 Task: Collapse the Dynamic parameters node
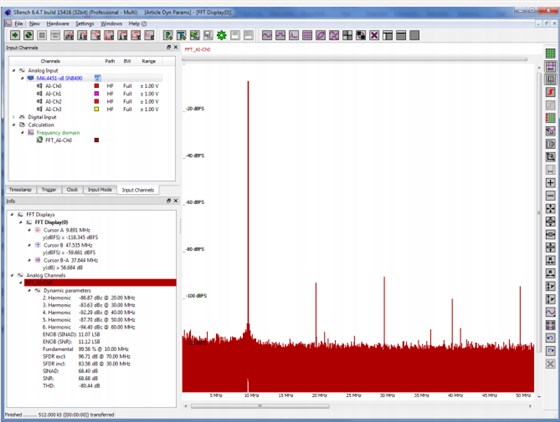point(29,291)
